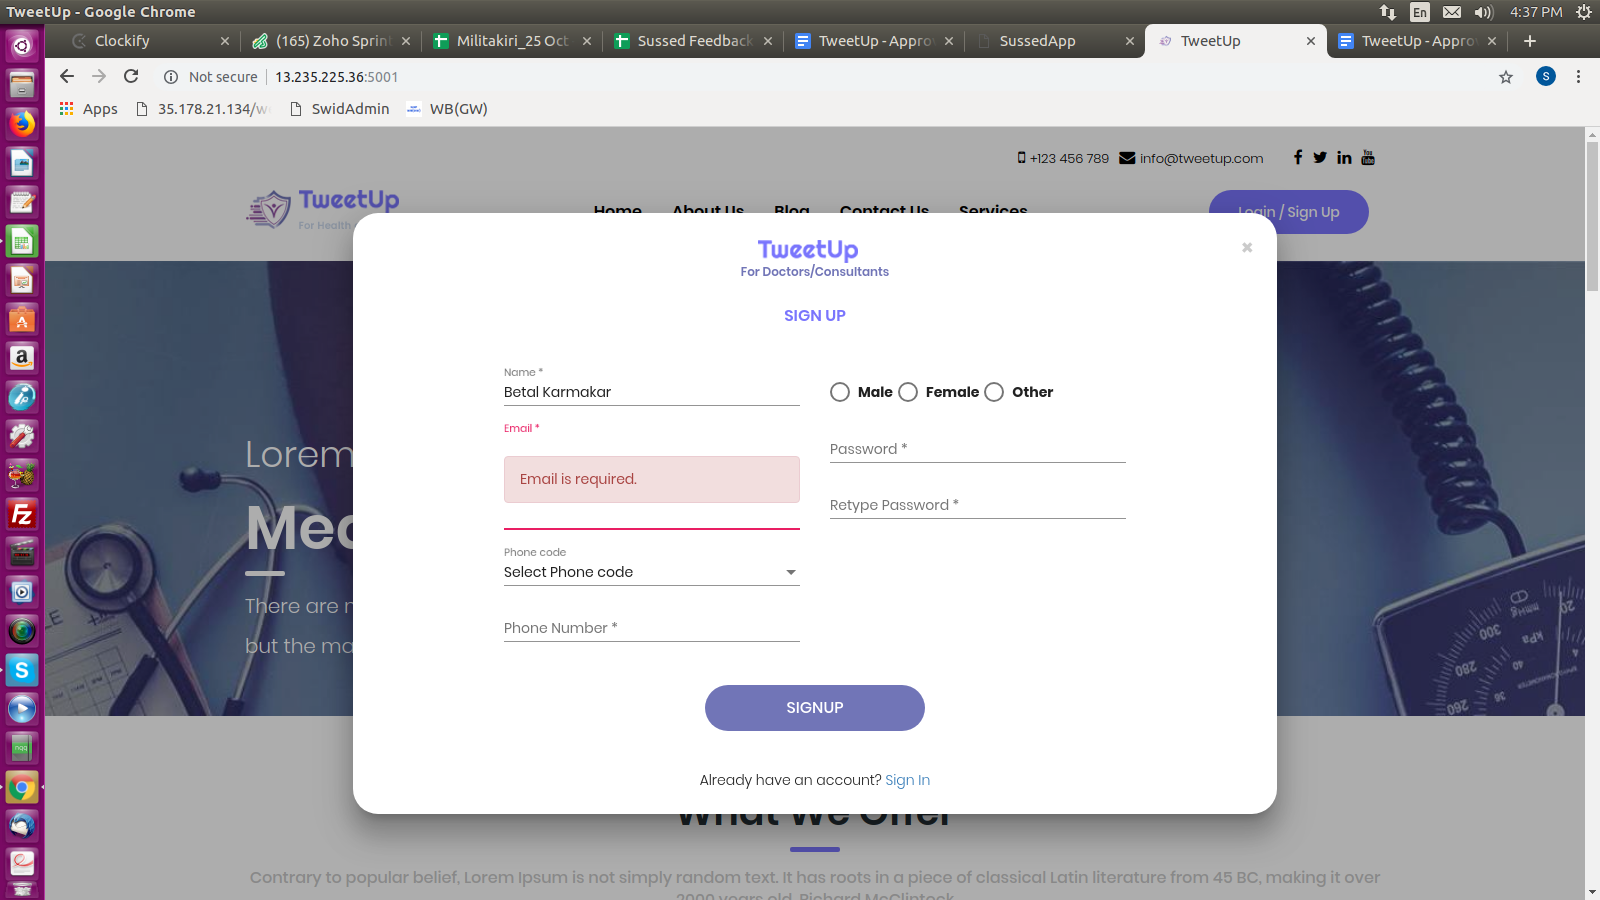The image size is (1600, 900).
Task: Click the Twitter bird icon in header
Action: [x=1320, y=157]
